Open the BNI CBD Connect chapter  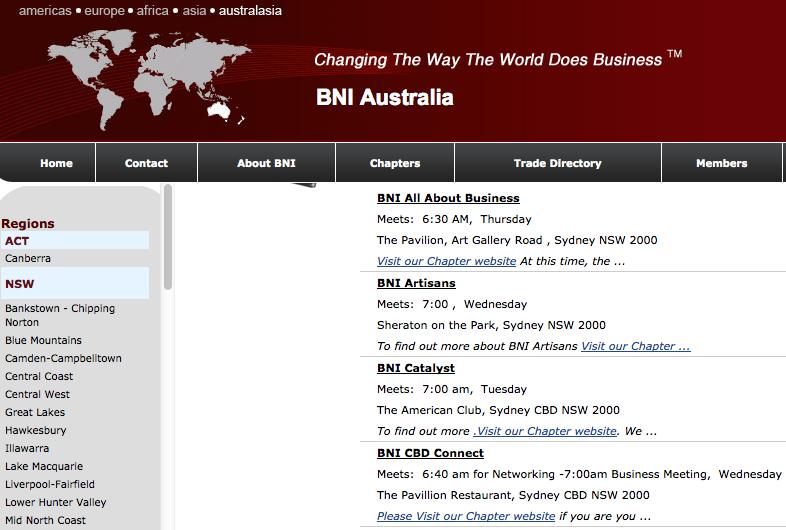(x=430, y=453)
